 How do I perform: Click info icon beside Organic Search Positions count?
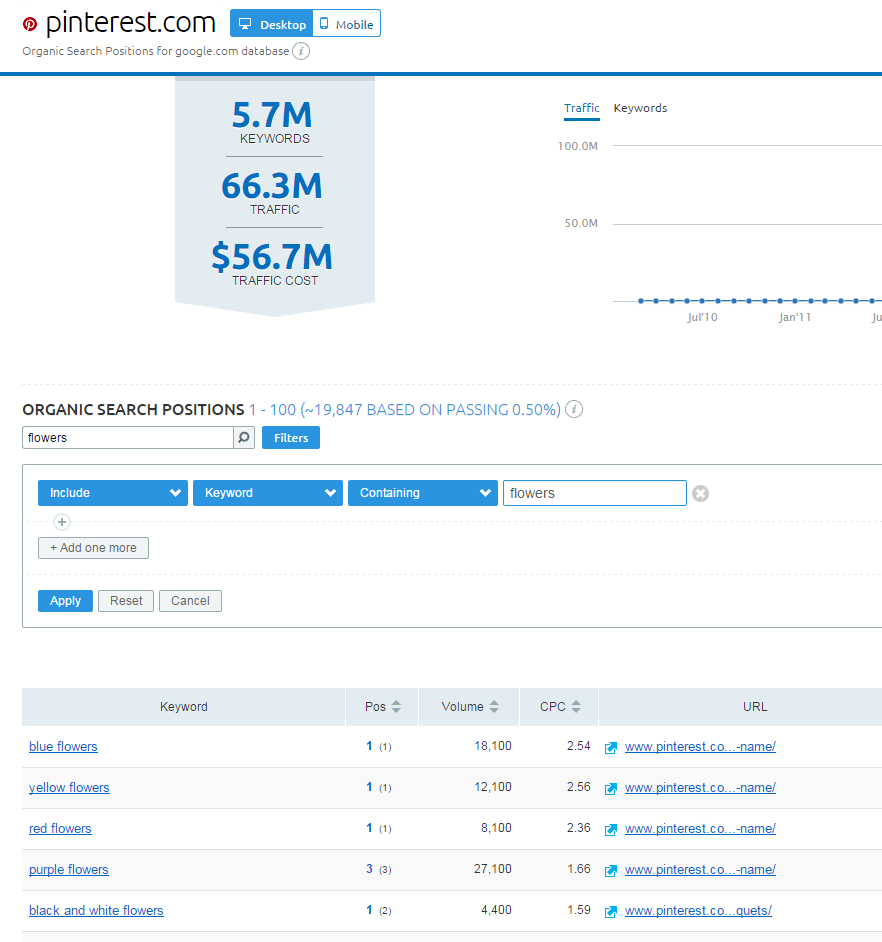574,410
